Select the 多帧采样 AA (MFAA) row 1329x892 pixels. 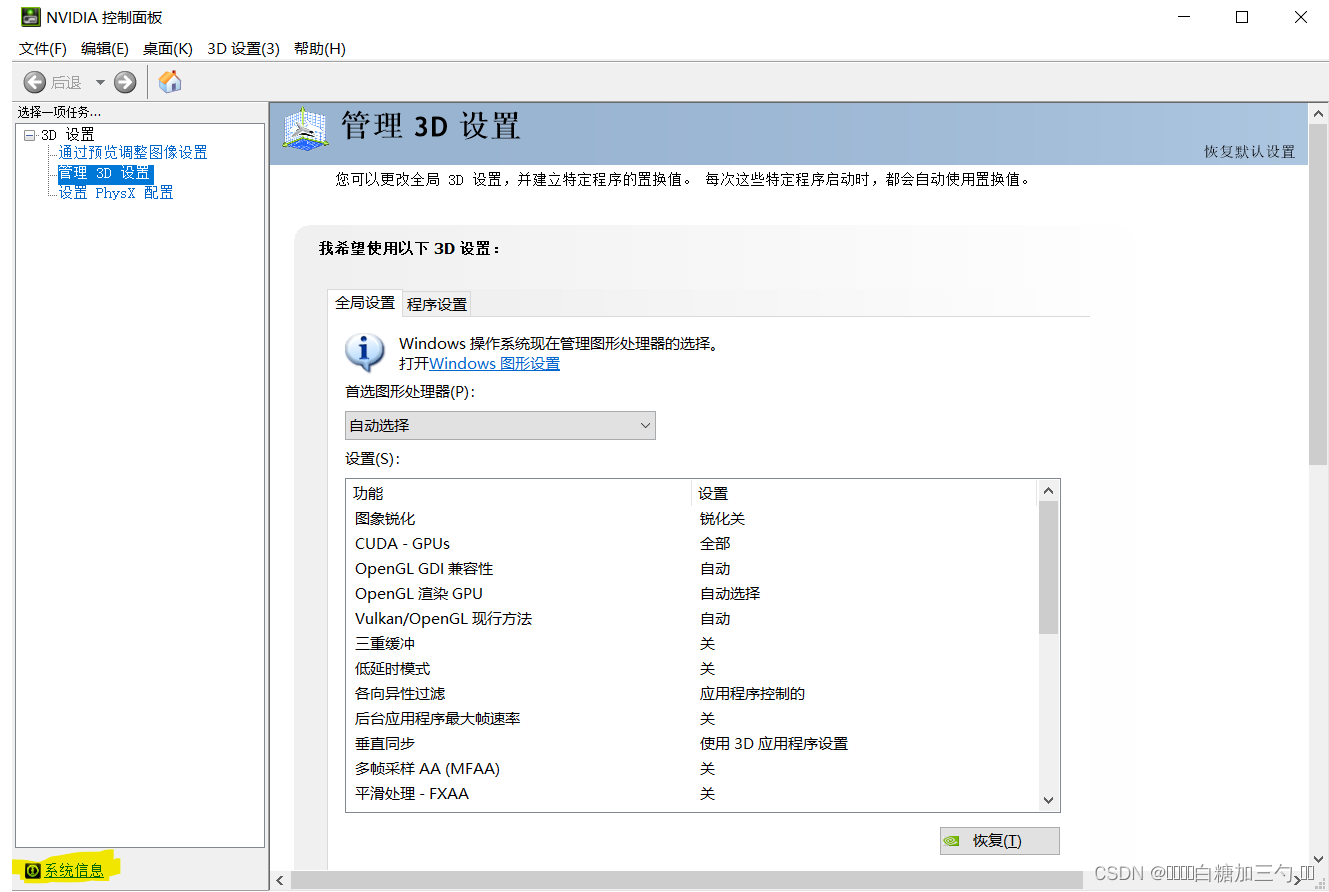693,769
